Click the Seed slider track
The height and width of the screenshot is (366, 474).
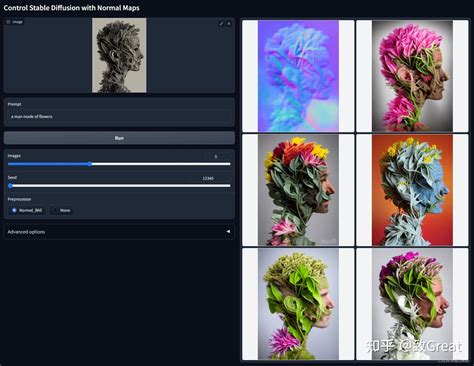pyautogui.click(x=119, y=186)
